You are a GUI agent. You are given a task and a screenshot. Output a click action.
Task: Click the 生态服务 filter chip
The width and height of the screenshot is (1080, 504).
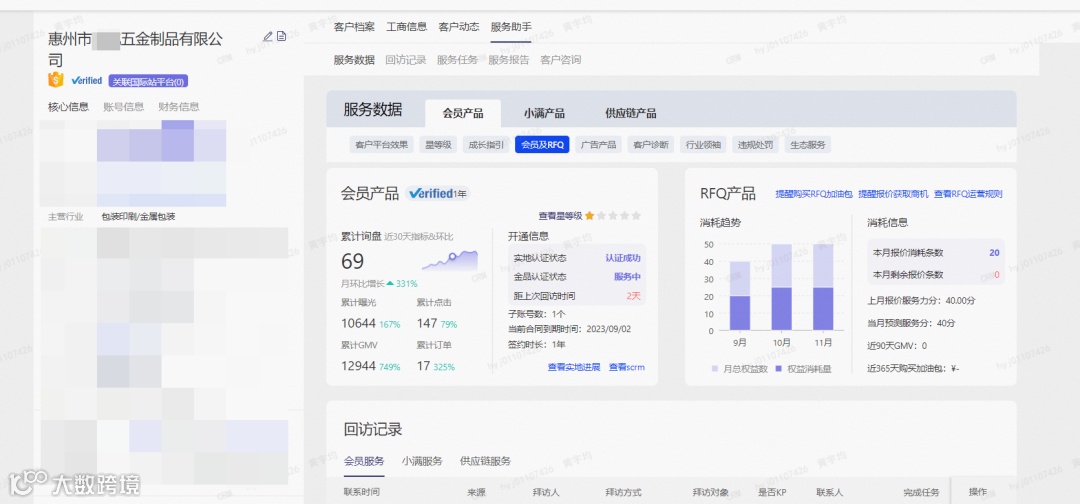[x=808, y=145]
